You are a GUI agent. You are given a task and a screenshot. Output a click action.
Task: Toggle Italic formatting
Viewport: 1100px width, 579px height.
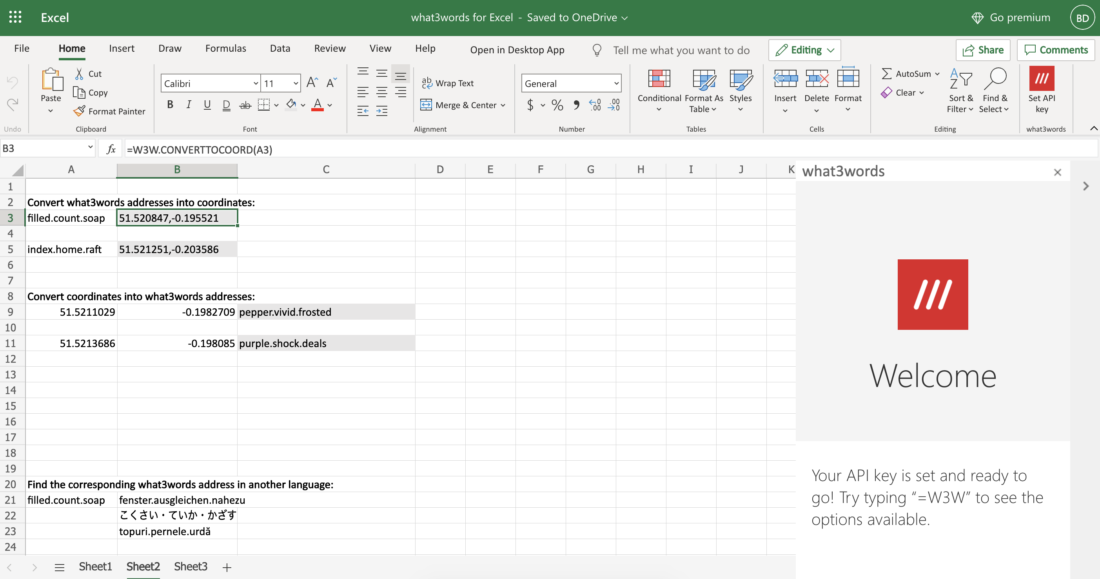tap(188, 105)
